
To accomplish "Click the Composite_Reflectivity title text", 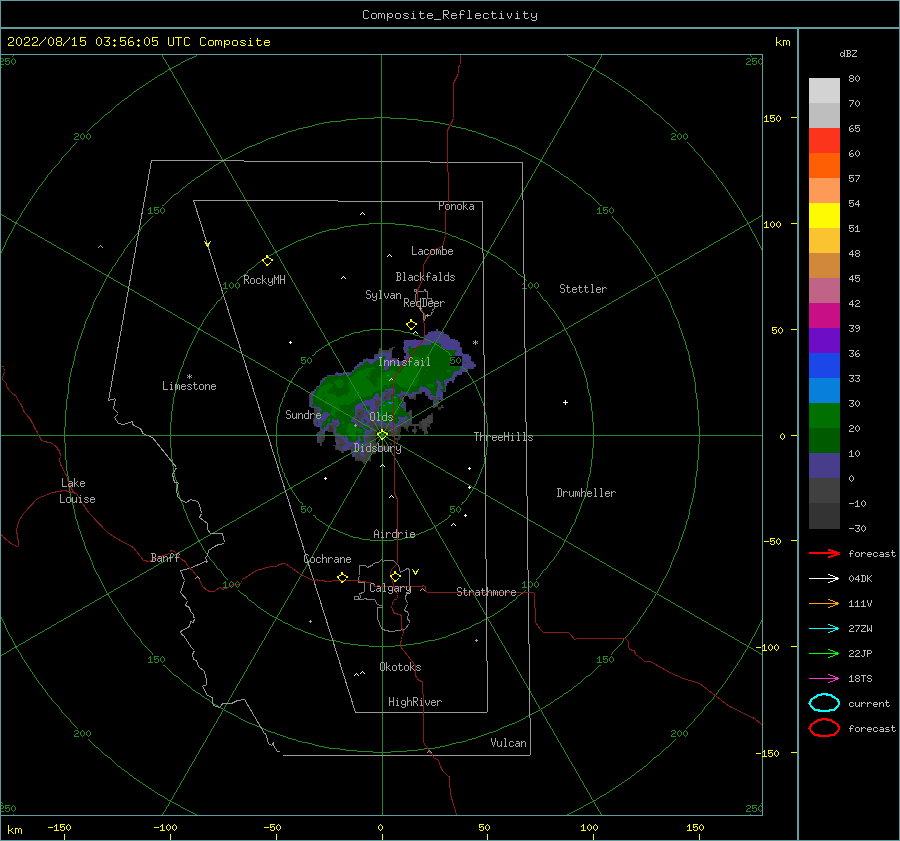I will (450, 15).
